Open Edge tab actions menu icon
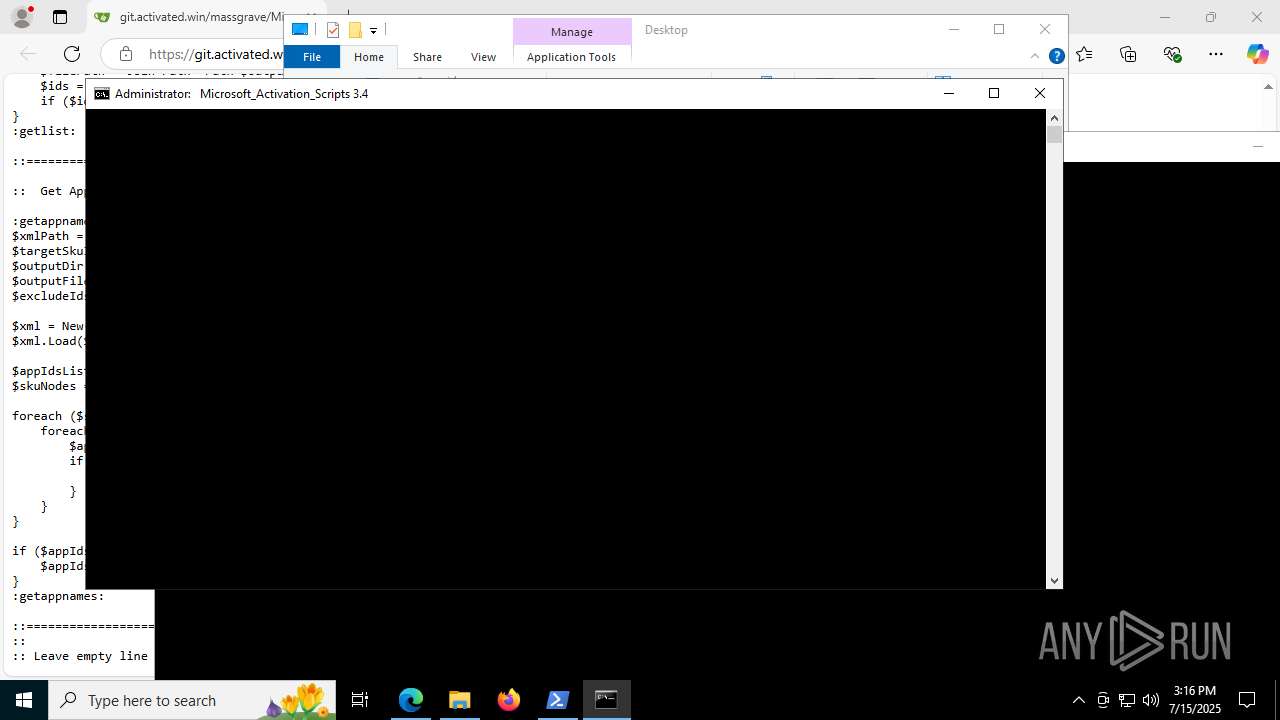The image size is (1280, 720). click(60, 17)
